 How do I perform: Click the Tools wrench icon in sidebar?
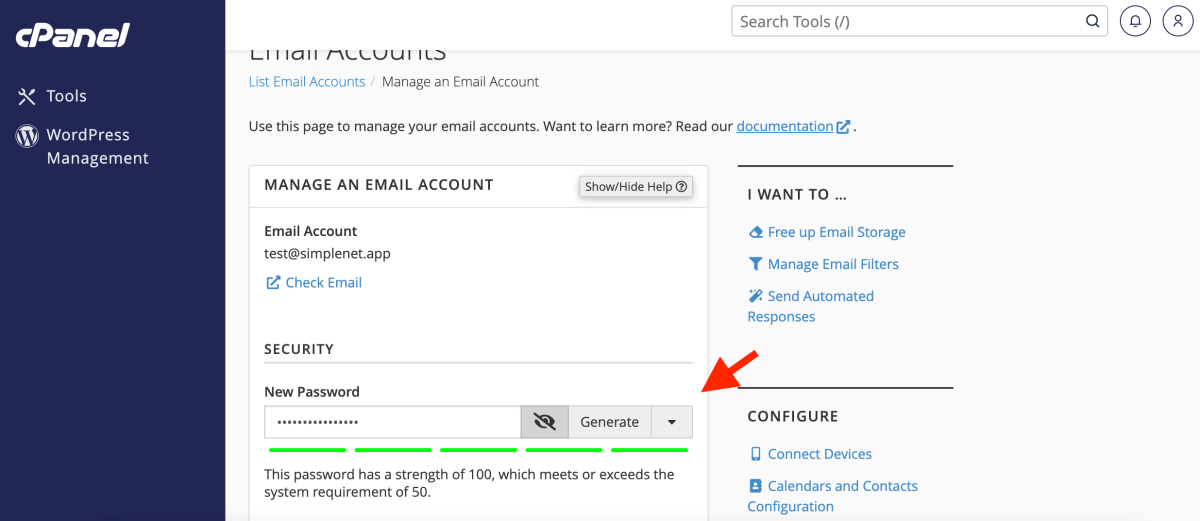27,96
